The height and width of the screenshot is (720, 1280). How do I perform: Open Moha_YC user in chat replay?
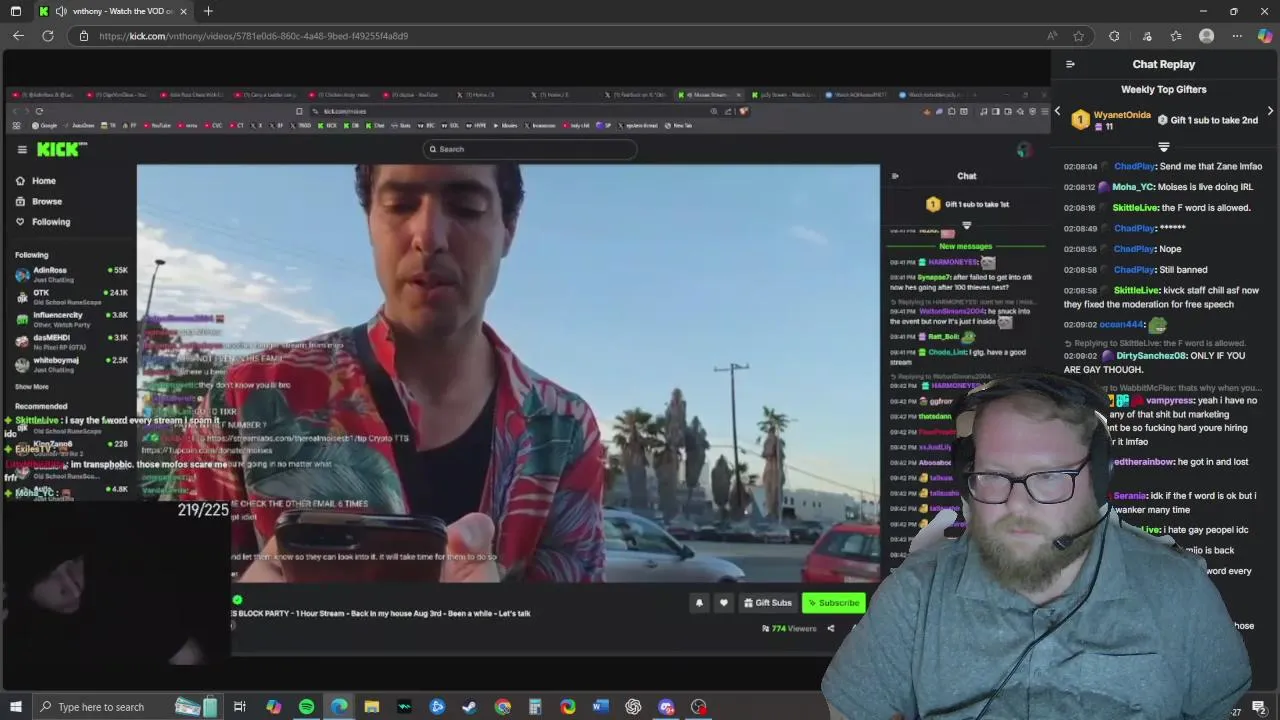1133,187
